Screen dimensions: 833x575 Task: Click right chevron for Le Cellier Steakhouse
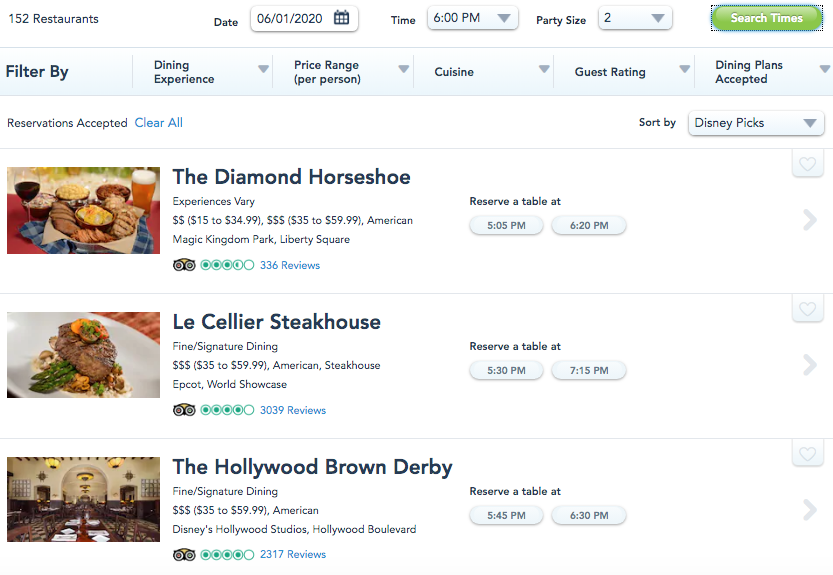810,365
